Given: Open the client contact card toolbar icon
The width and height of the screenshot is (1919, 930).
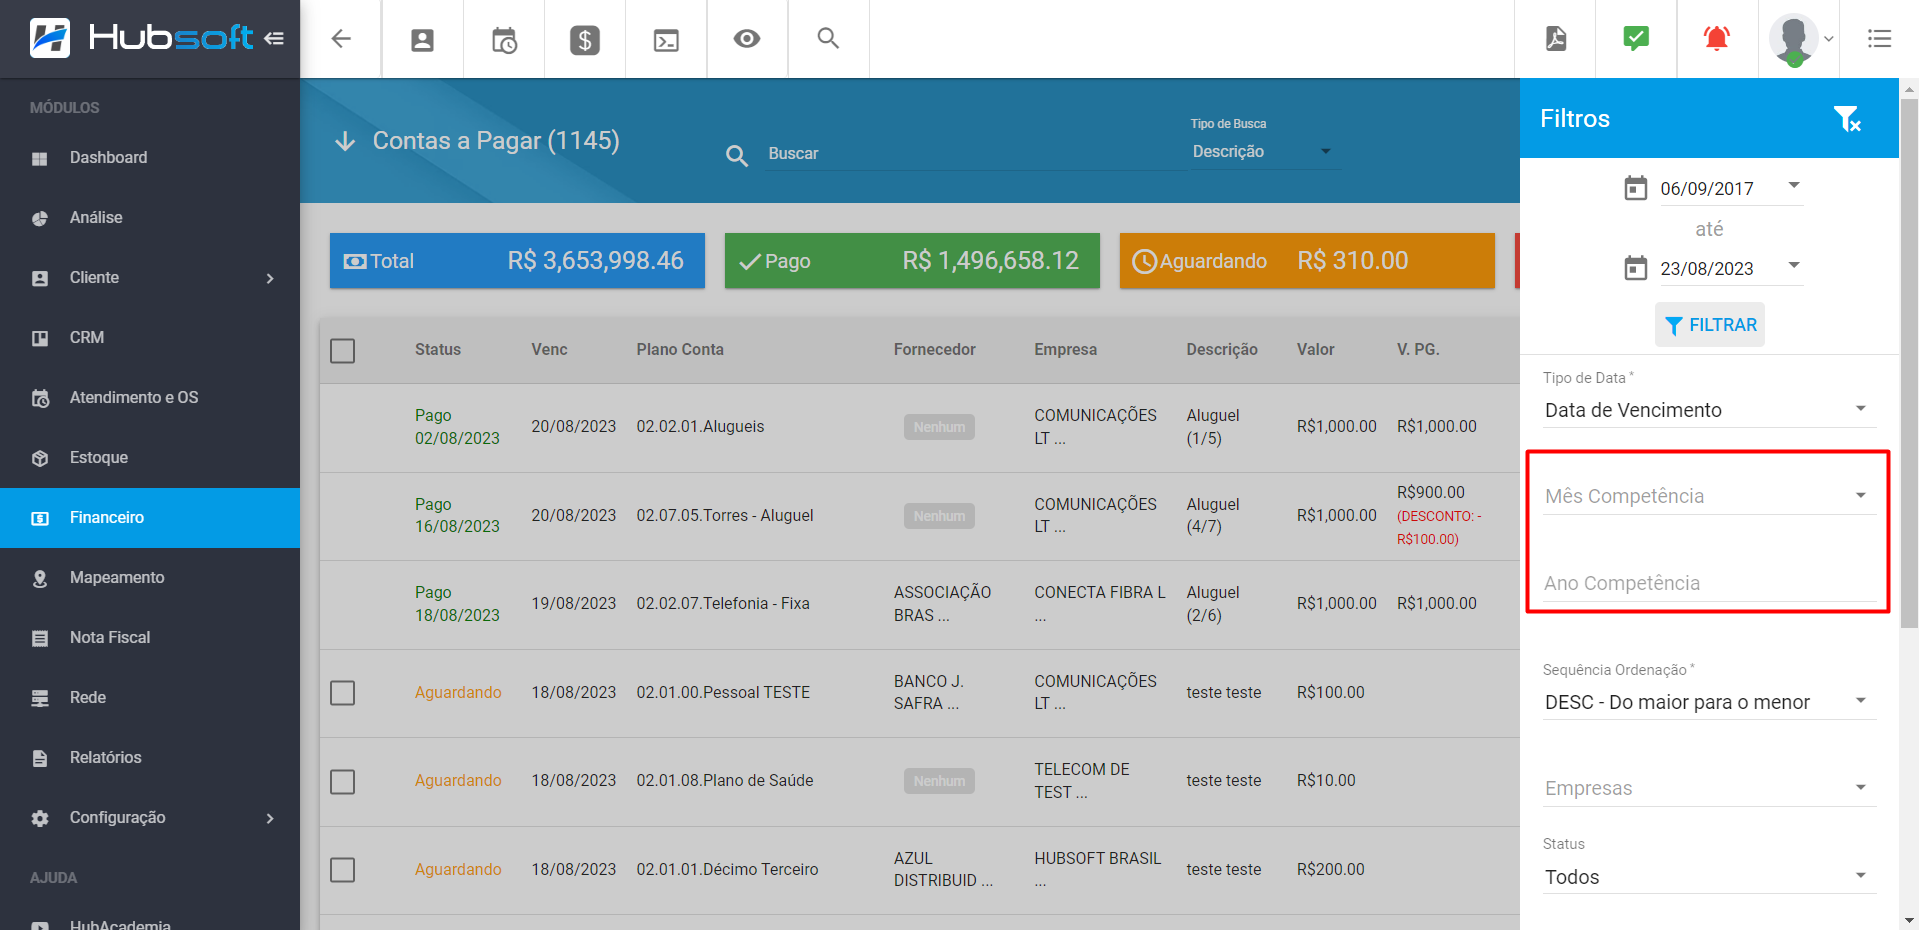Looking at the screenshot, I should coord(423,40).
